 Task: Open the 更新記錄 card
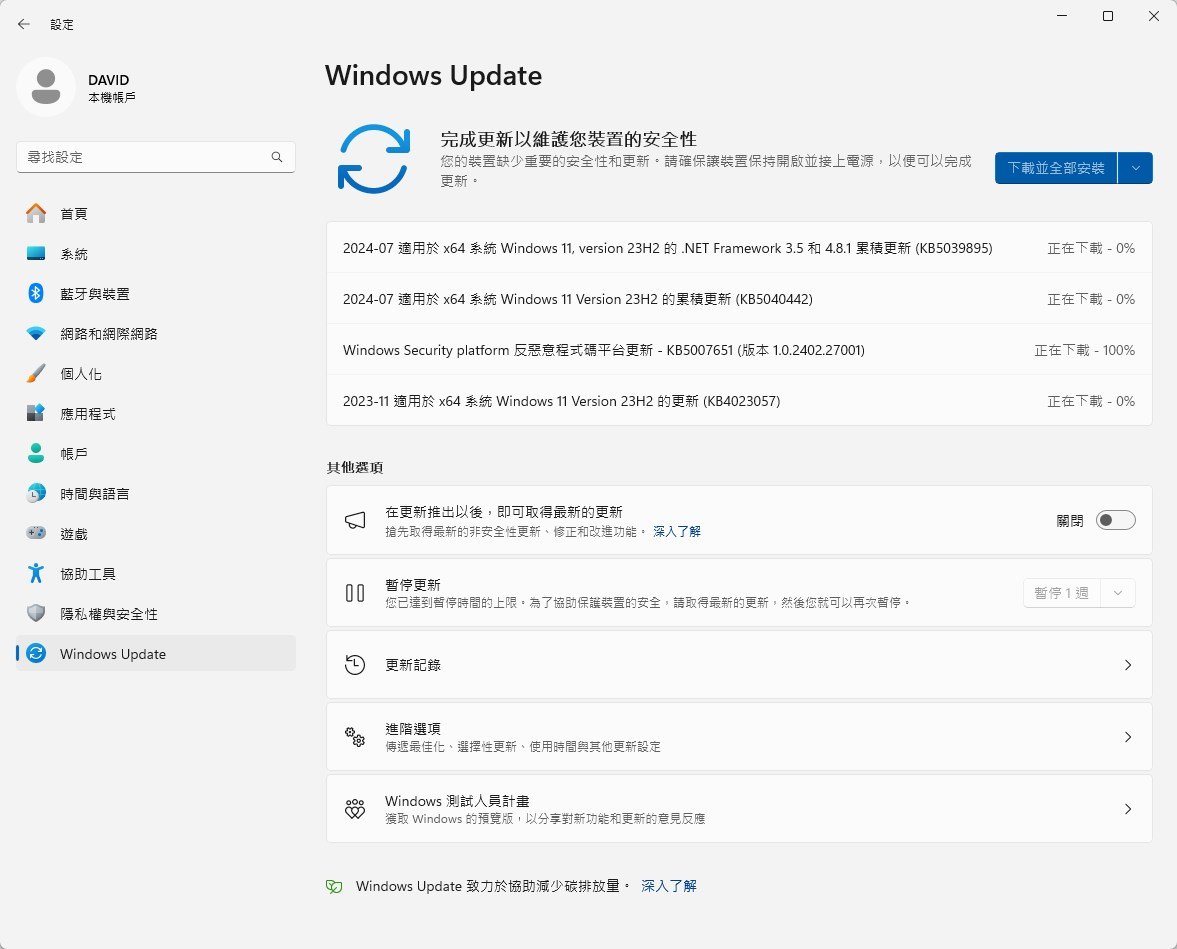coord(739,665)
